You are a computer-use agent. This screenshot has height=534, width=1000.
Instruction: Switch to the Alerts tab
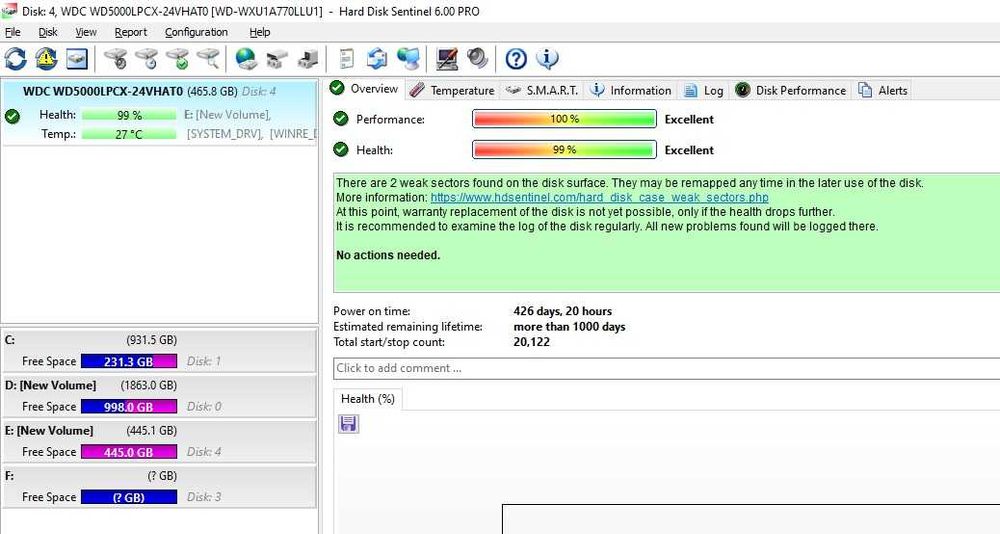coord(883,91)
